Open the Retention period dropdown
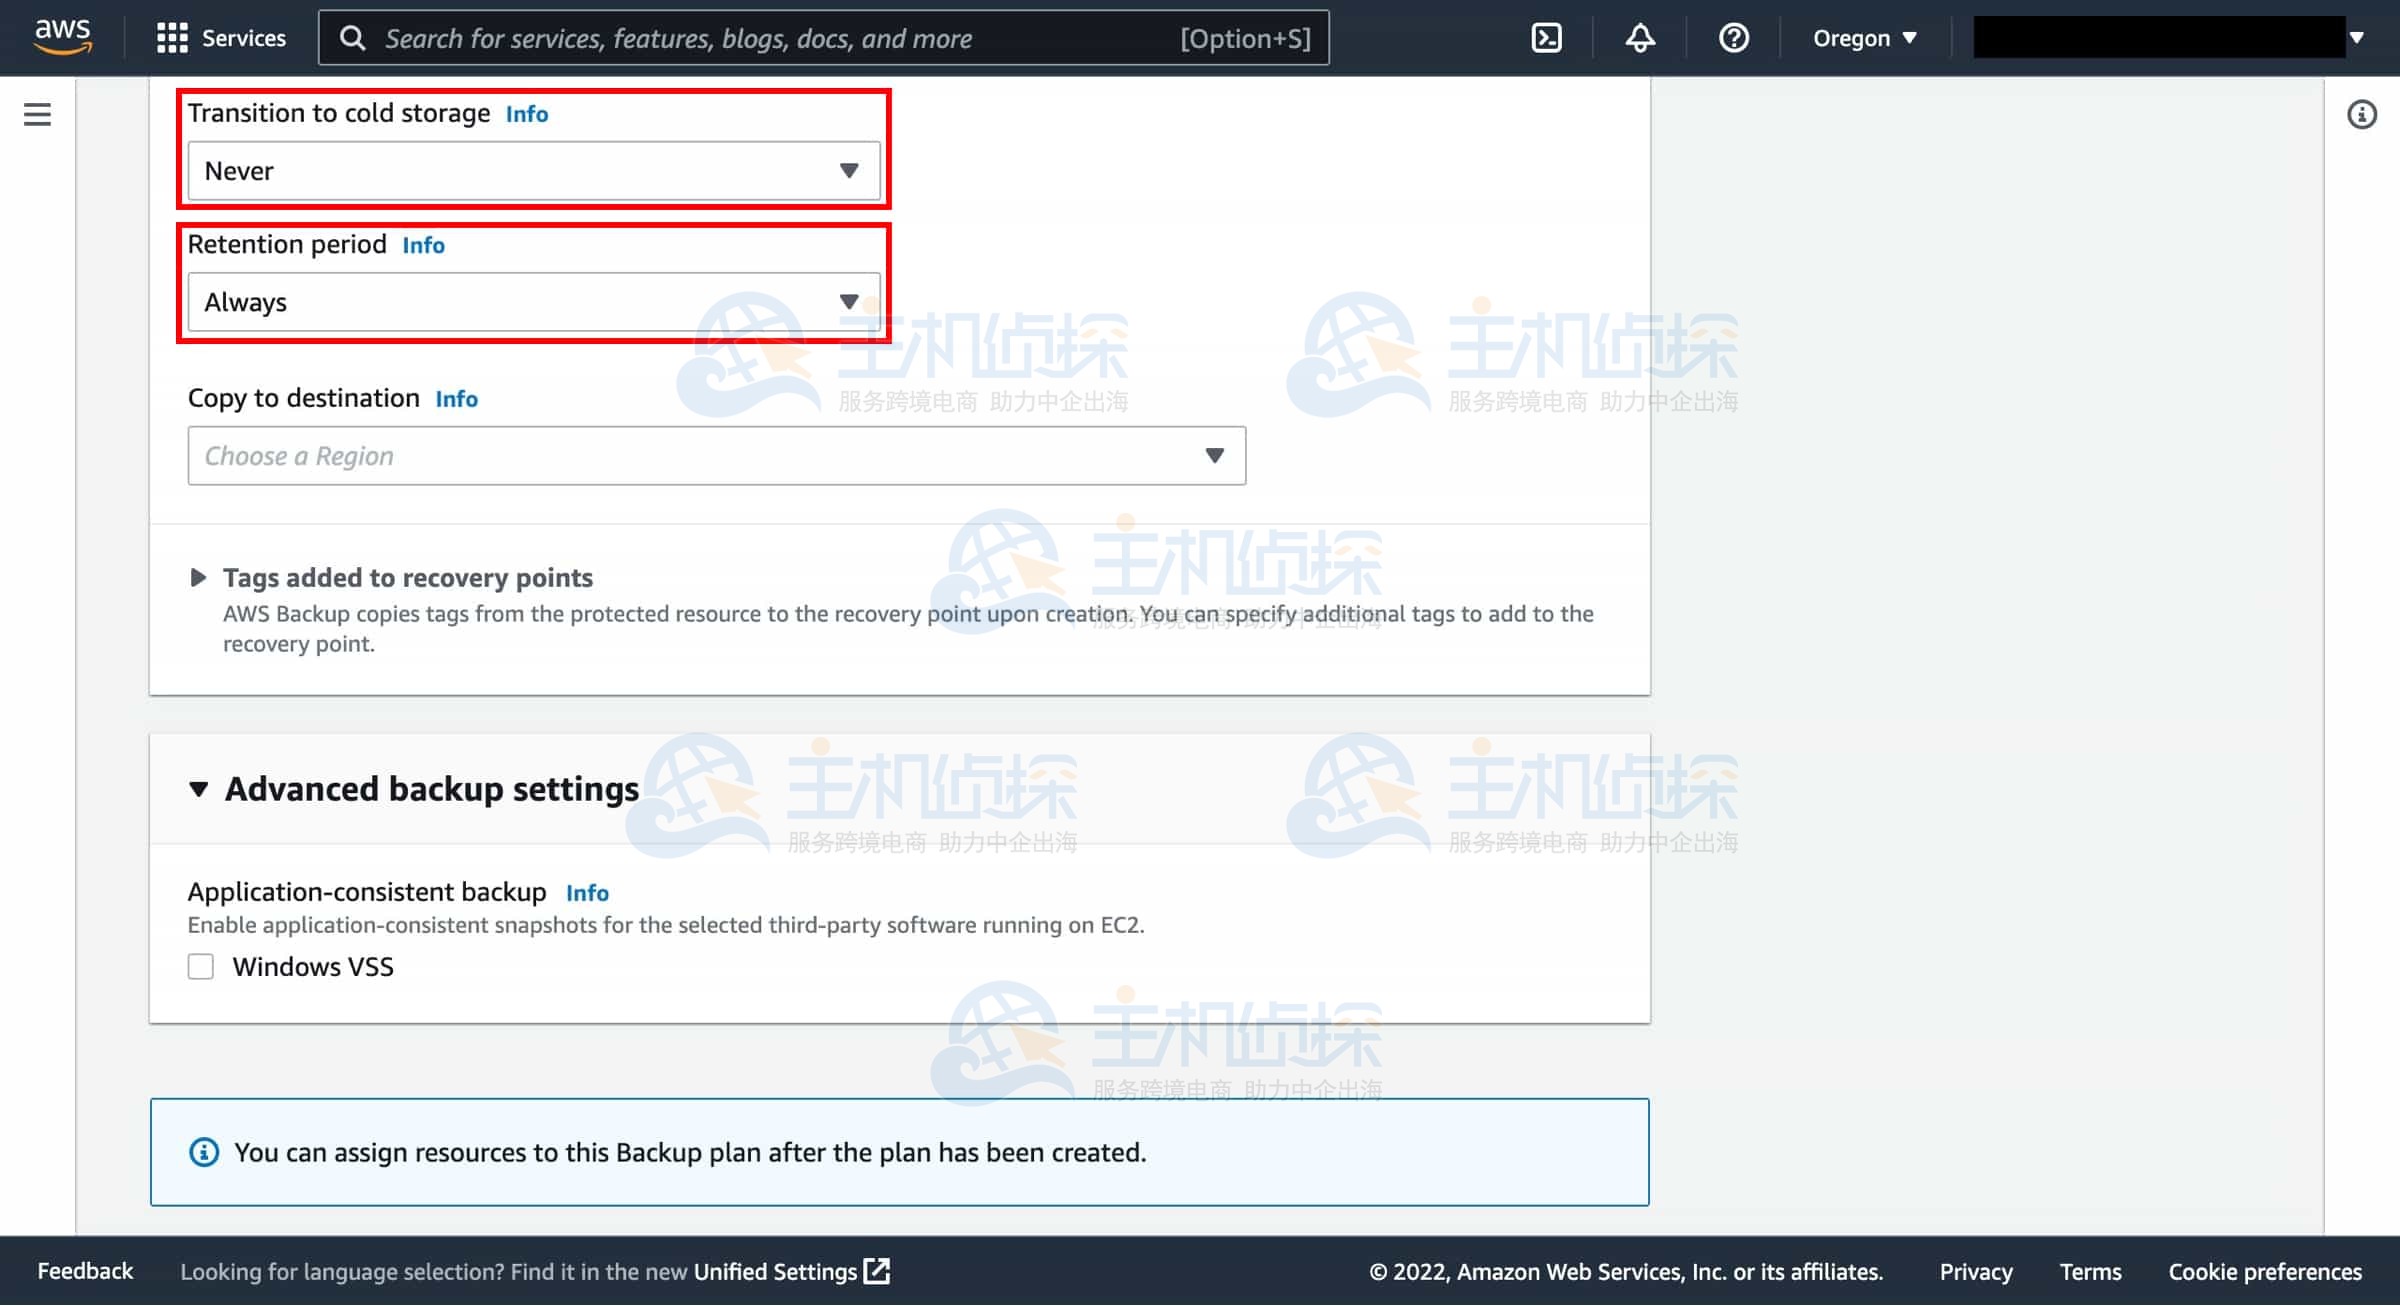This screenshot has height=1306, width=2400. [x=533, y=302]
